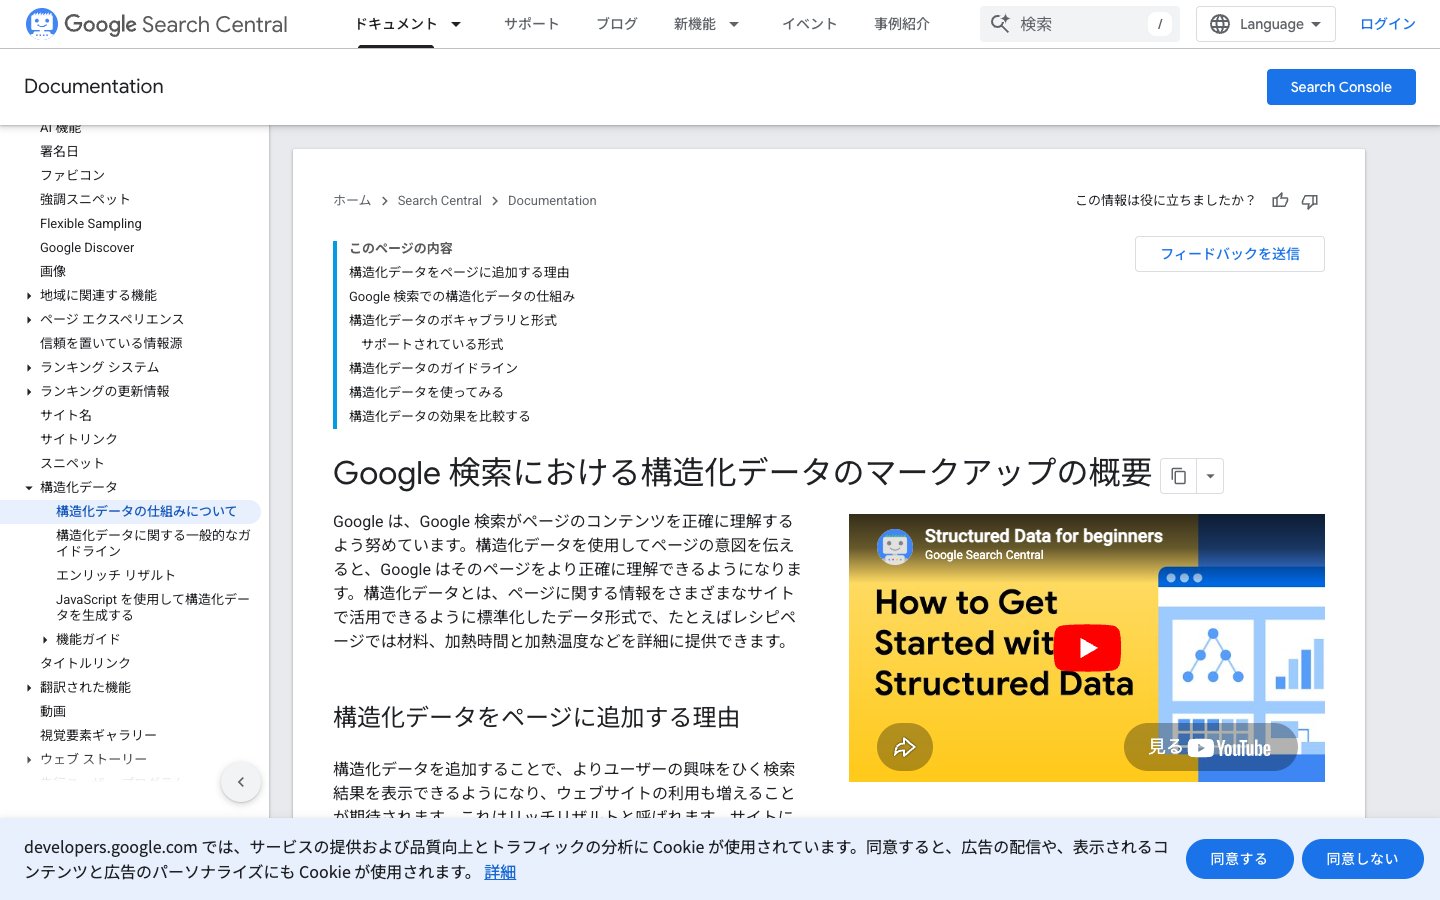
Task: Open the イベント tab
Action: [809, 24]
